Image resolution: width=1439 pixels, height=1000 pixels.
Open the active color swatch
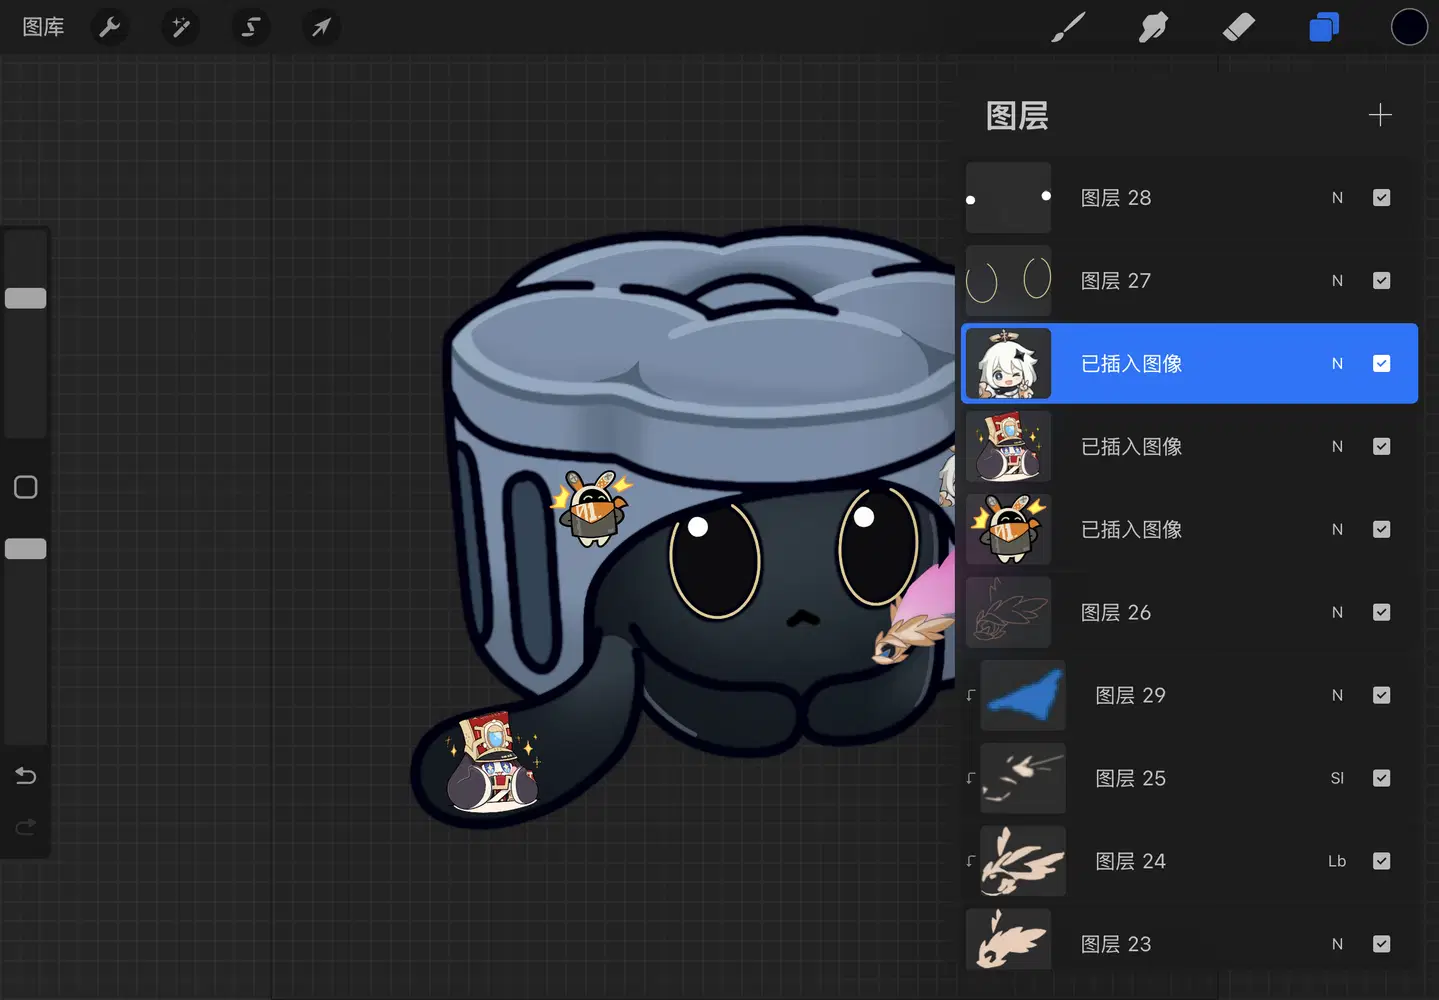coord(1409,27)
